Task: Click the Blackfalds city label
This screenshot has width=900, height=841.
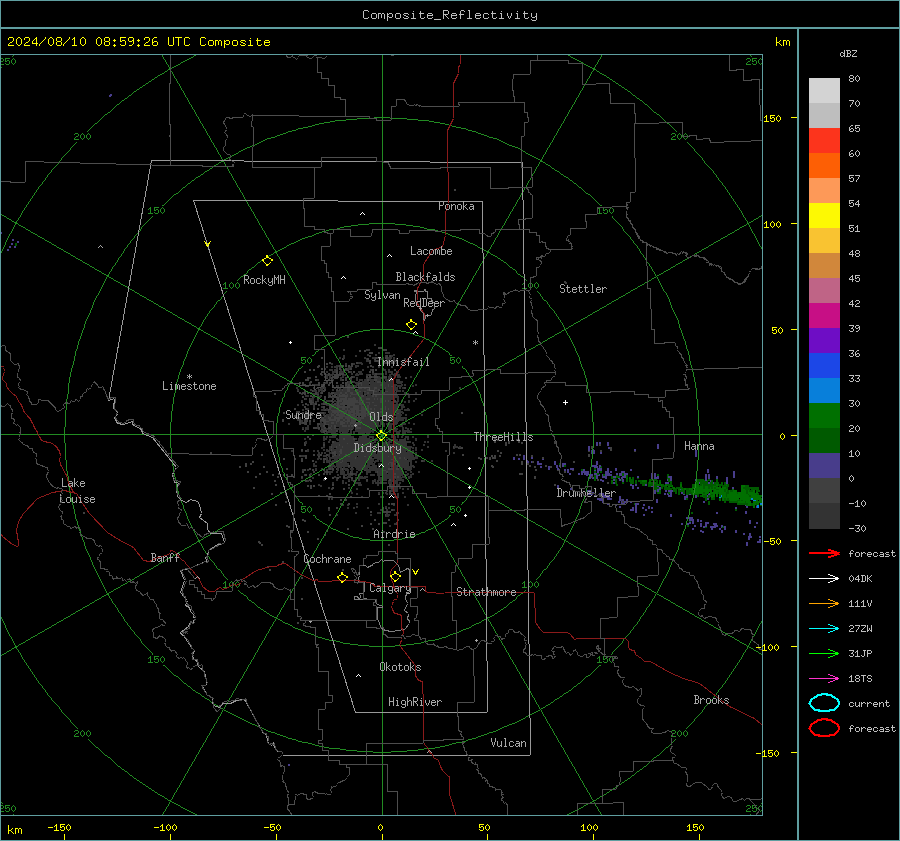Action: pyautogui.click(x=425, y=277)
